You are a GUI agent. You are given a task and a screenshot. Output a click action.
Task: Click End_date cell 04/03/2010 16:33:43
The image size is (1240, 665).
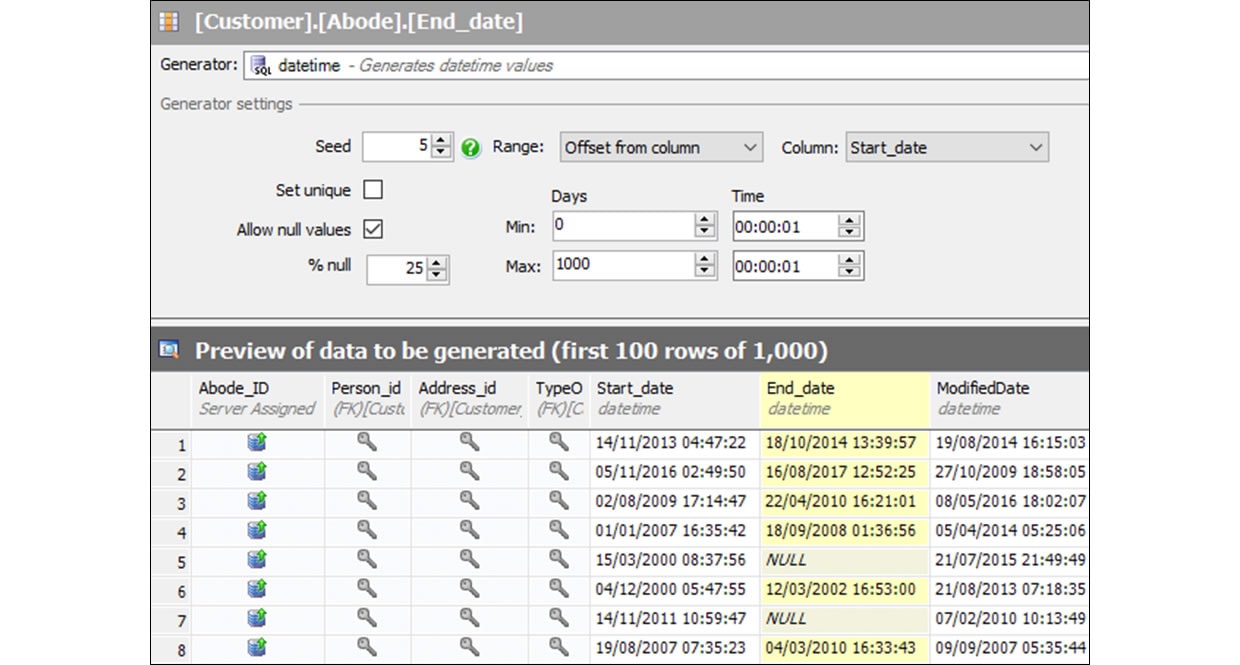pyautogui.click(x=845, y=648)
